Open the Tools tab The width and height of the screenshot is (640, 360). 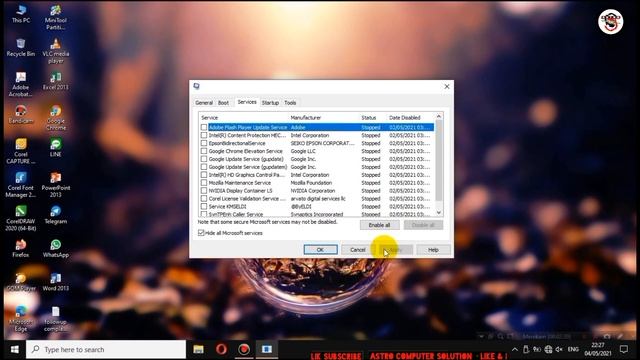pyautogui.click(x=290, y=103)
